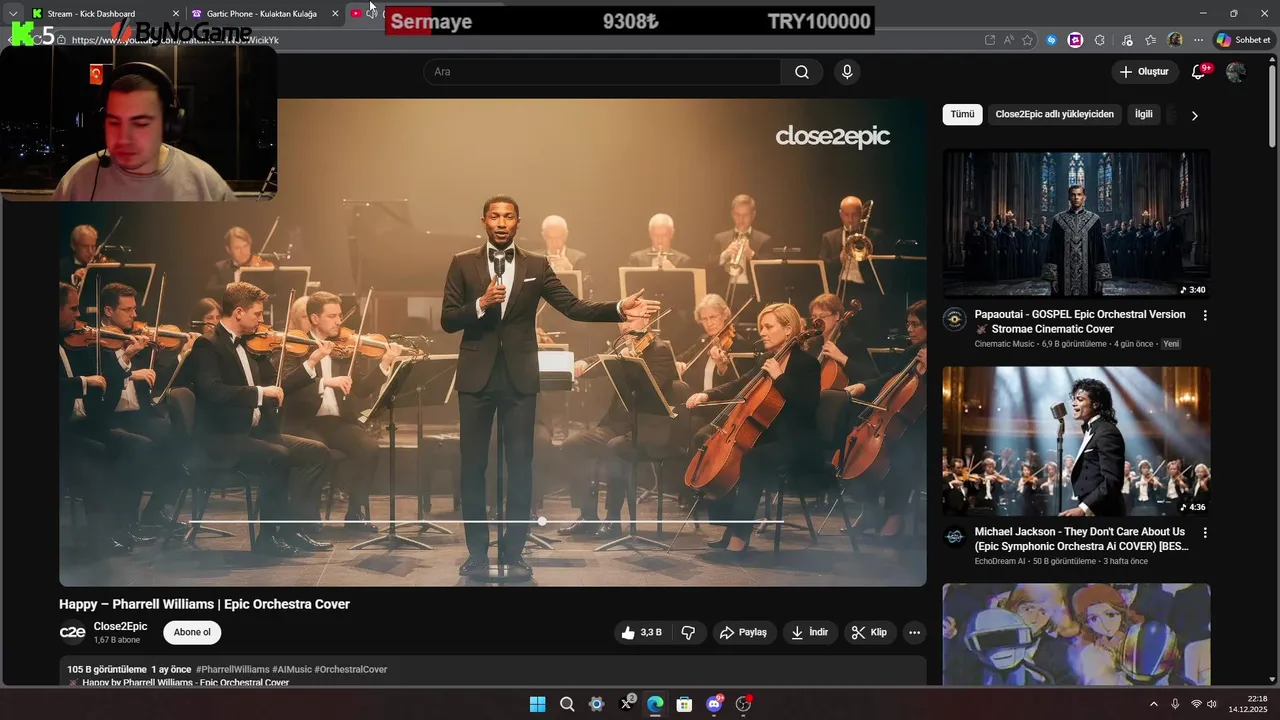Image resolution: width=1280 pixels, height=720 pixels.
Task: Select the Tümü filter chip
Action: coord(962,114)
